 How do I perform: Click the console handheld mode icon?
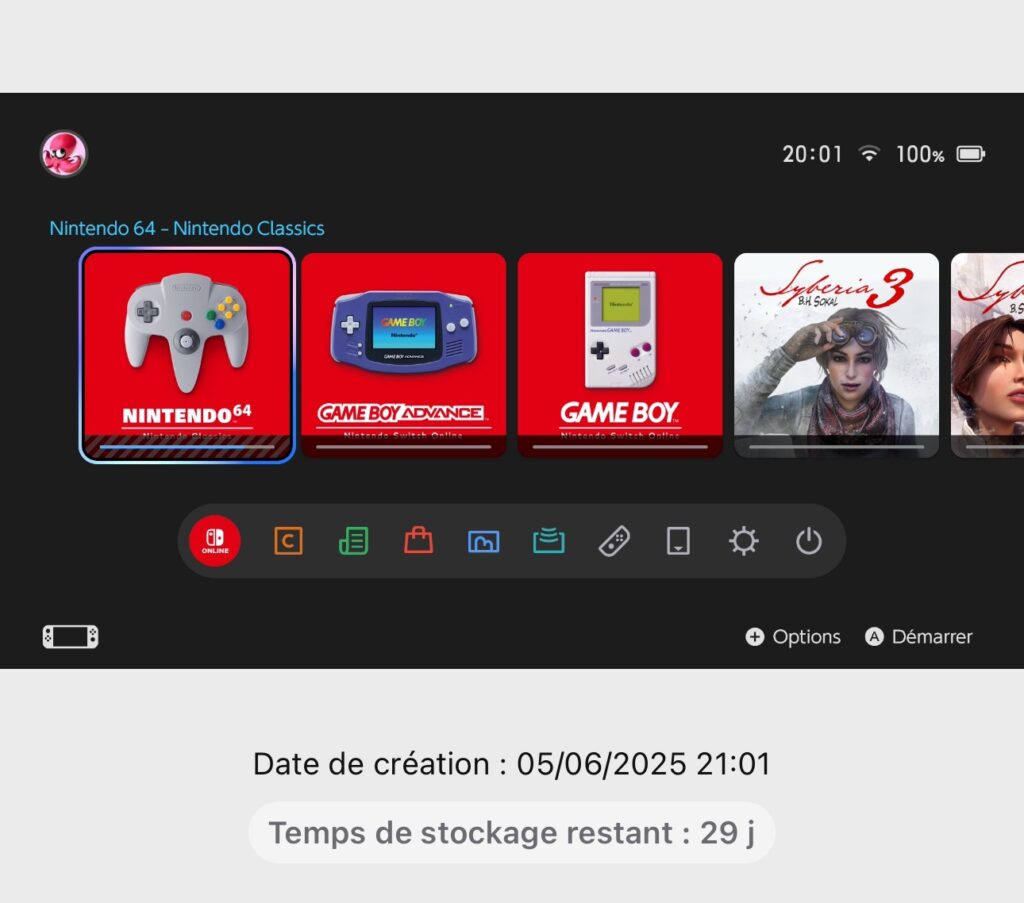71,637
